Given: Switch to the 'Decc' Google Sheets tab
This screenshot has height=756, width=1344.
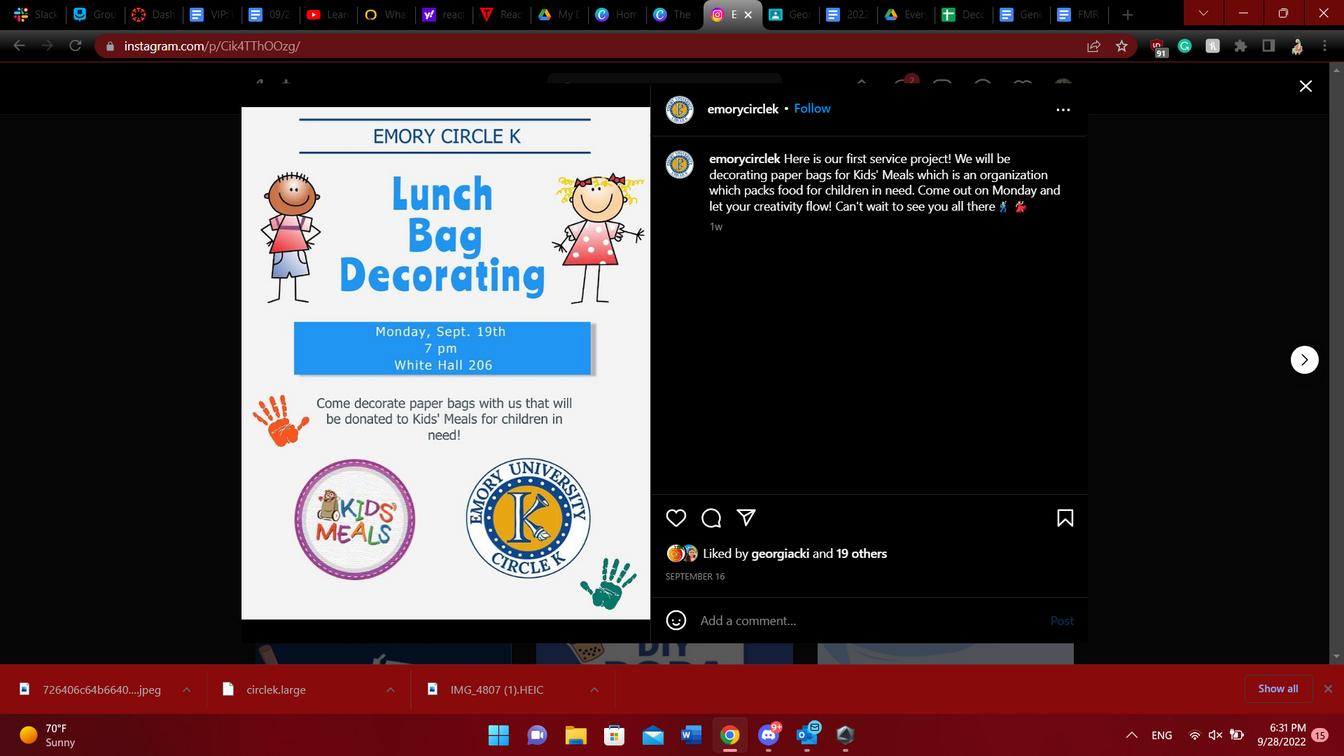Looking at the screenshot, I should pyautogui.click(x=964, y=15).
